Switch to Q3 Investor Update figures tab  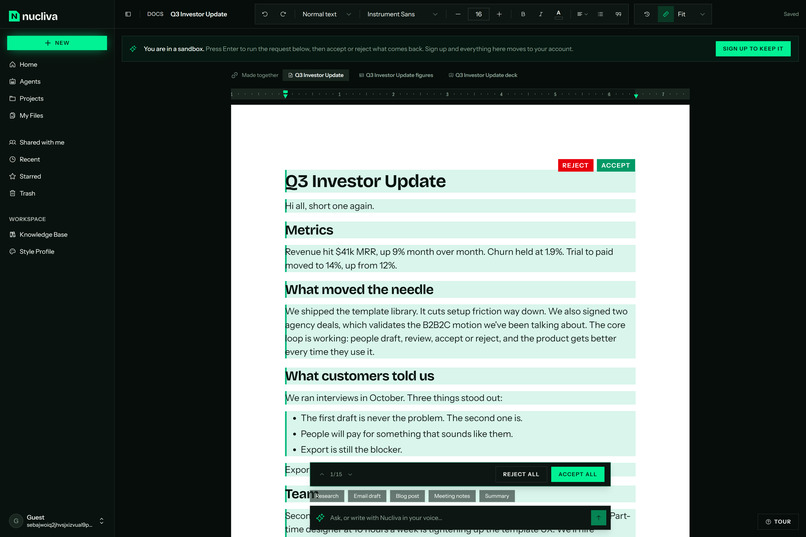(x=396, y=75)
